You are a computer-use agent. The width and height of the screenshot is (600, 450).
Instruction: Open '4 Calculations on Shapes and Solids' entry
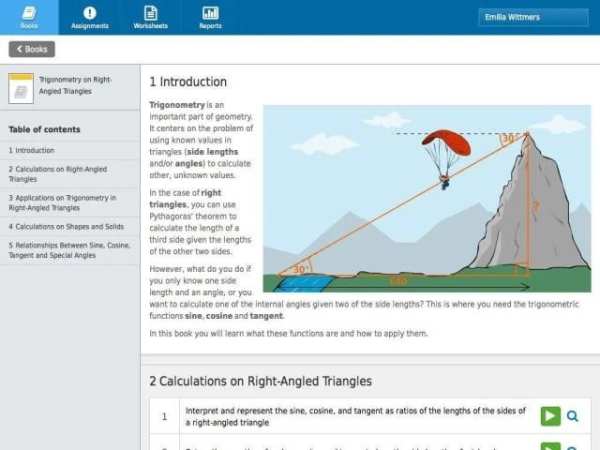(70, 227)
